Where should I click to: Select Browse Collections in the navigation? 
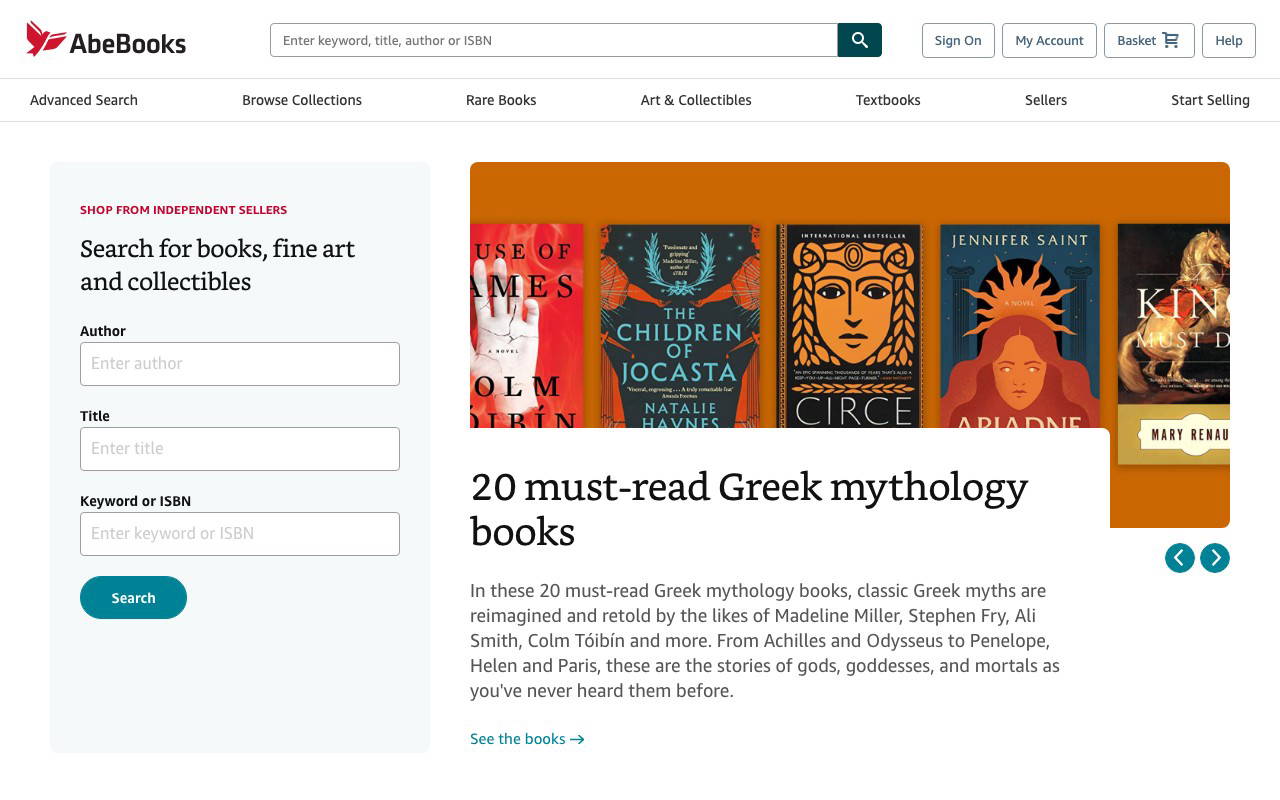click(x=302, y=100)
